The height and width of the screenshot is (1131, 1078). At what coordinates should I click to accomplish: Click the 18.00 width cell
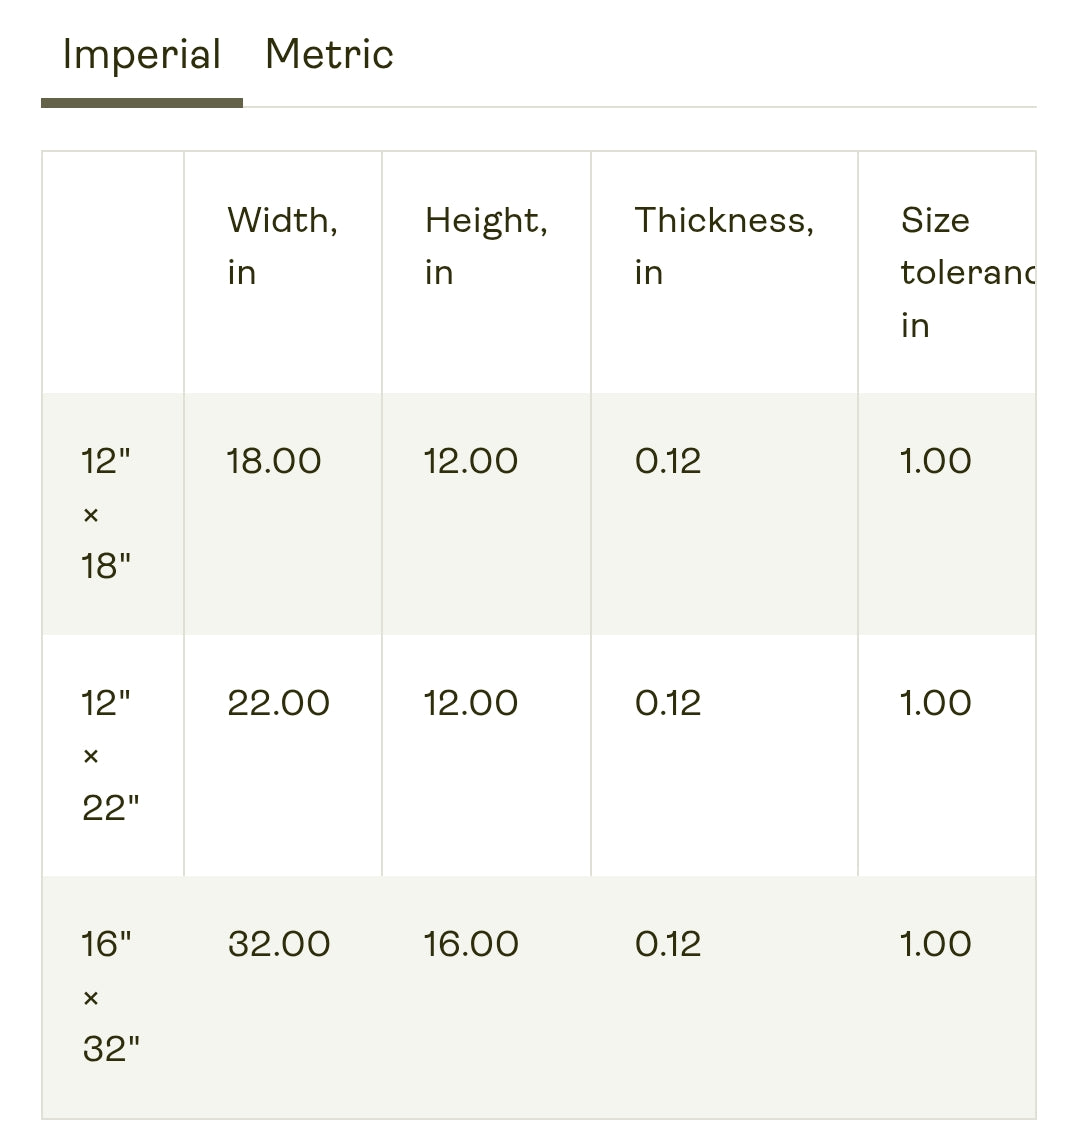tap(274, 461)
